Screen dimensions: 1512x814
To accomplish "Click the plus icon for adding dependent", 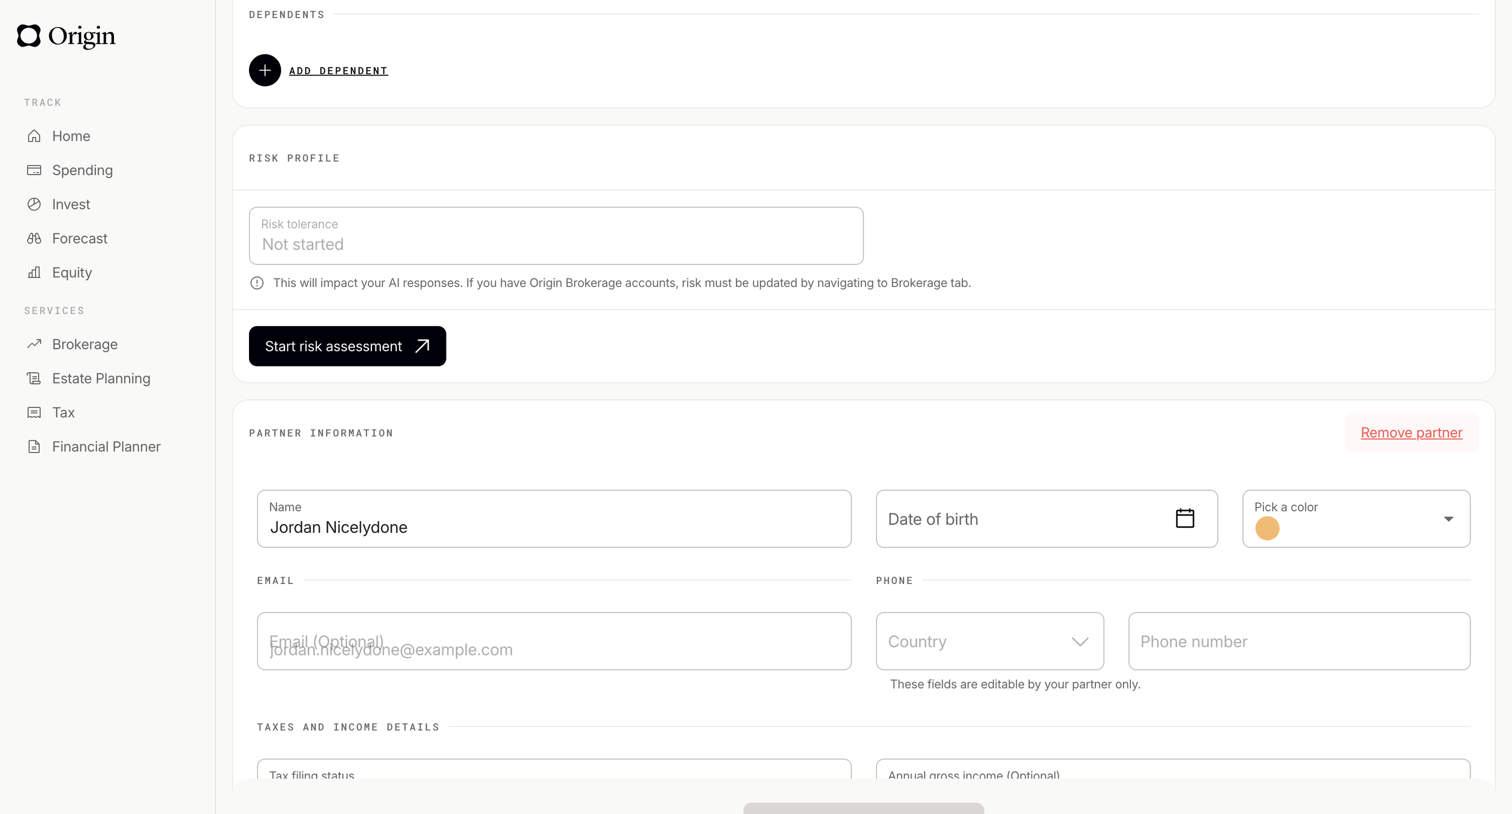I will (265, 70).
